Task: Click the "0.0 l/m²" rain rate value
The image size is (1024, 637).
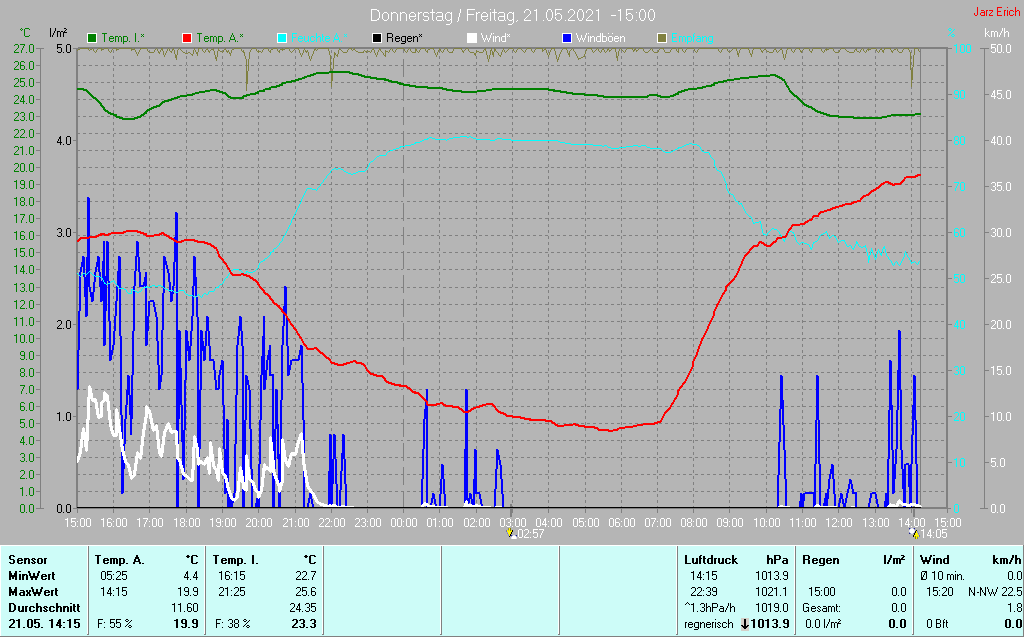Action: [823, 624]
